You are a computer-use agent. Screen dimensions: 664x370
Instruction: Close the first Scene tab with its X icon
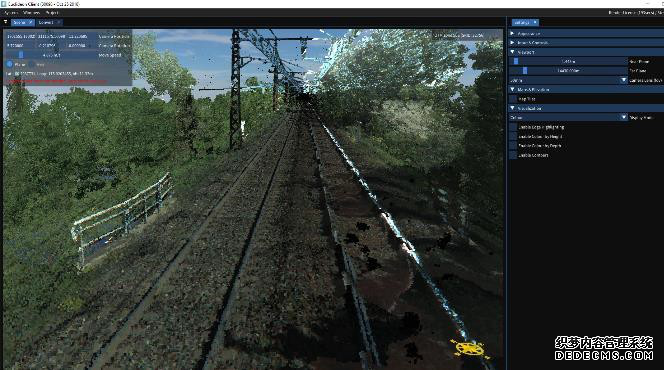pos(30,22)
